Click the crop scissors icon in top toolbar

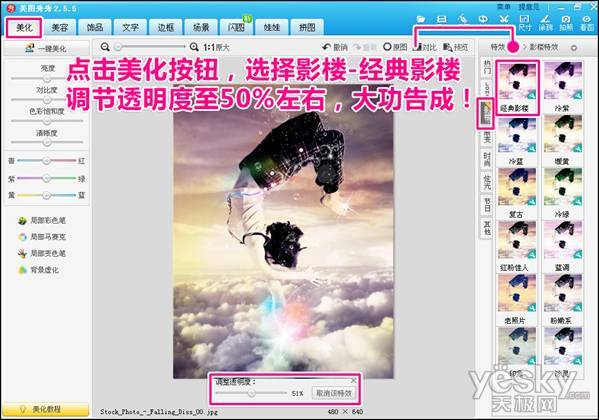504,19
